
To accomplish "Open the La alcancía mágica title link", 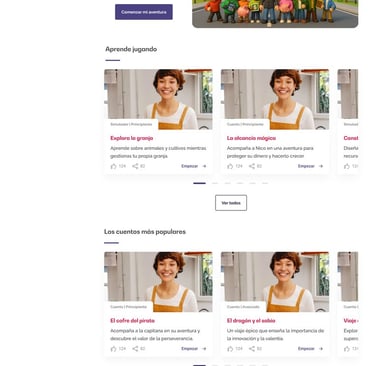I will [251, 138].
